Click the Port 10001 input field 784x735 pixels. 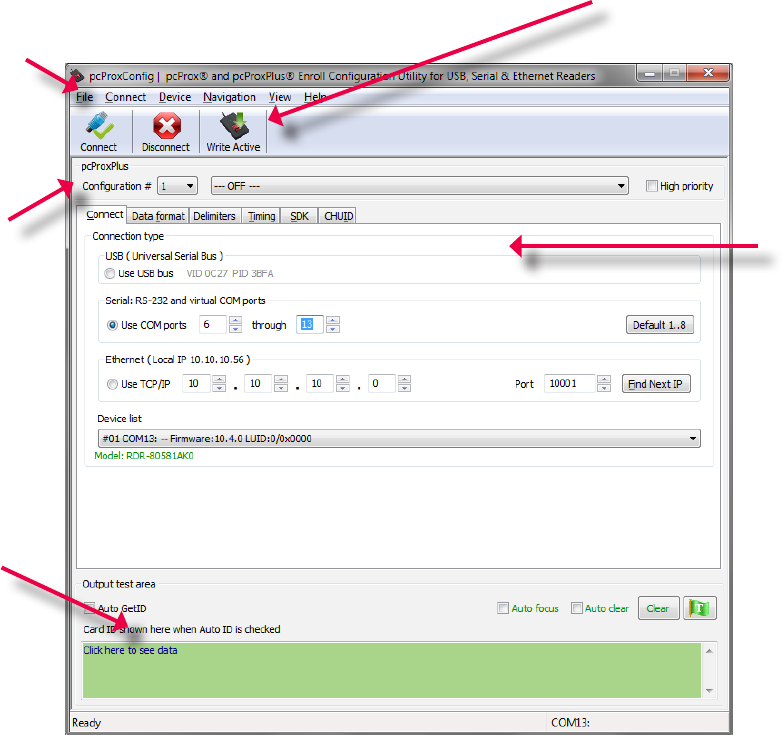pyautogui.click(x=570, y=384)
